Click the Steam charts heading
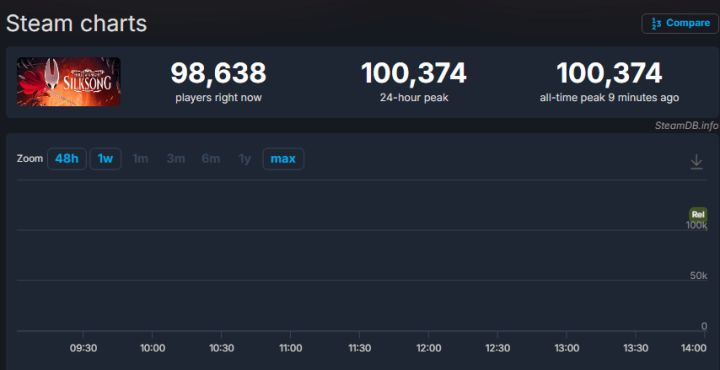Viewport: 720px width, 370px height. tap(77, 23)
